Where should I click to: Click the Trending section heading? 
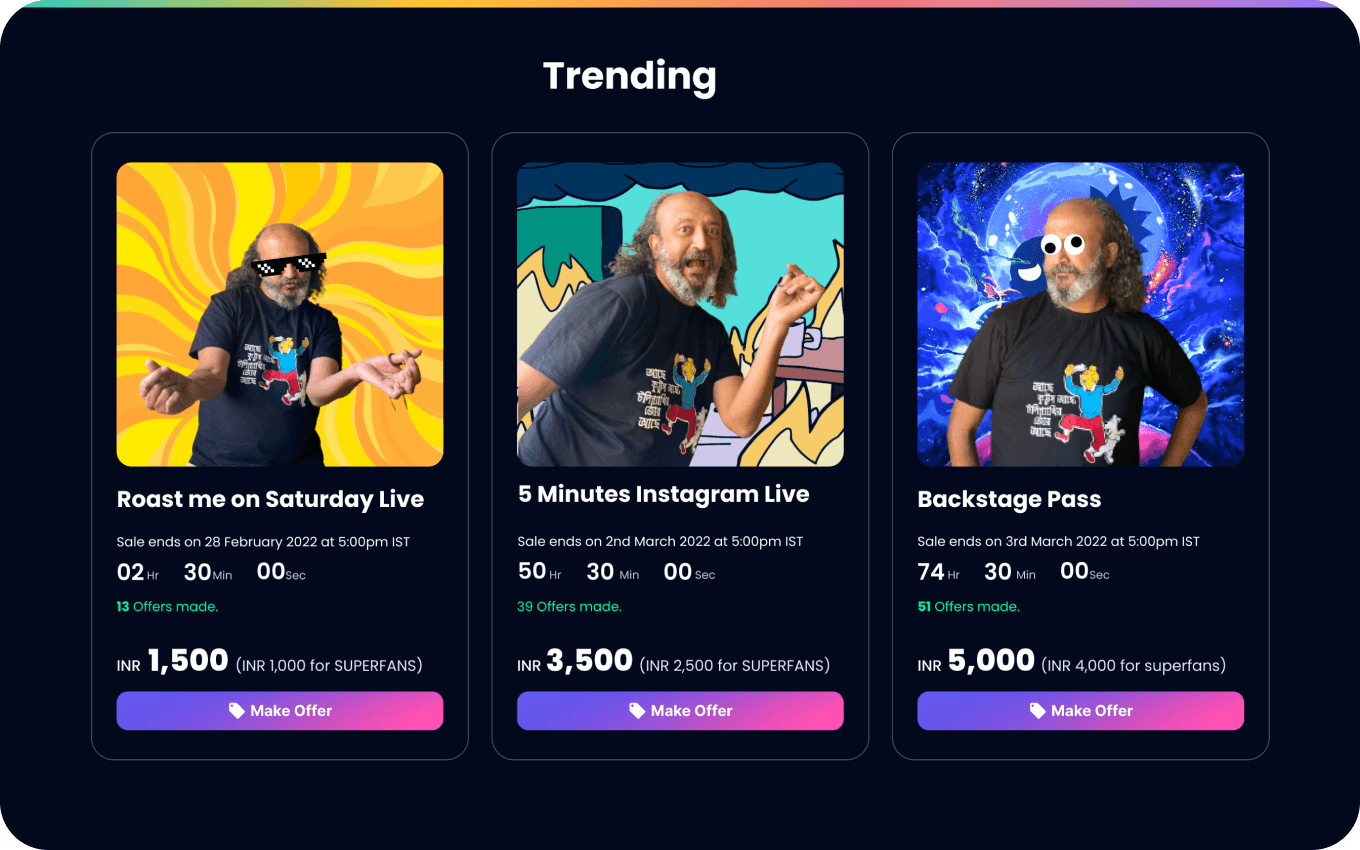click(x=630, y=76)
